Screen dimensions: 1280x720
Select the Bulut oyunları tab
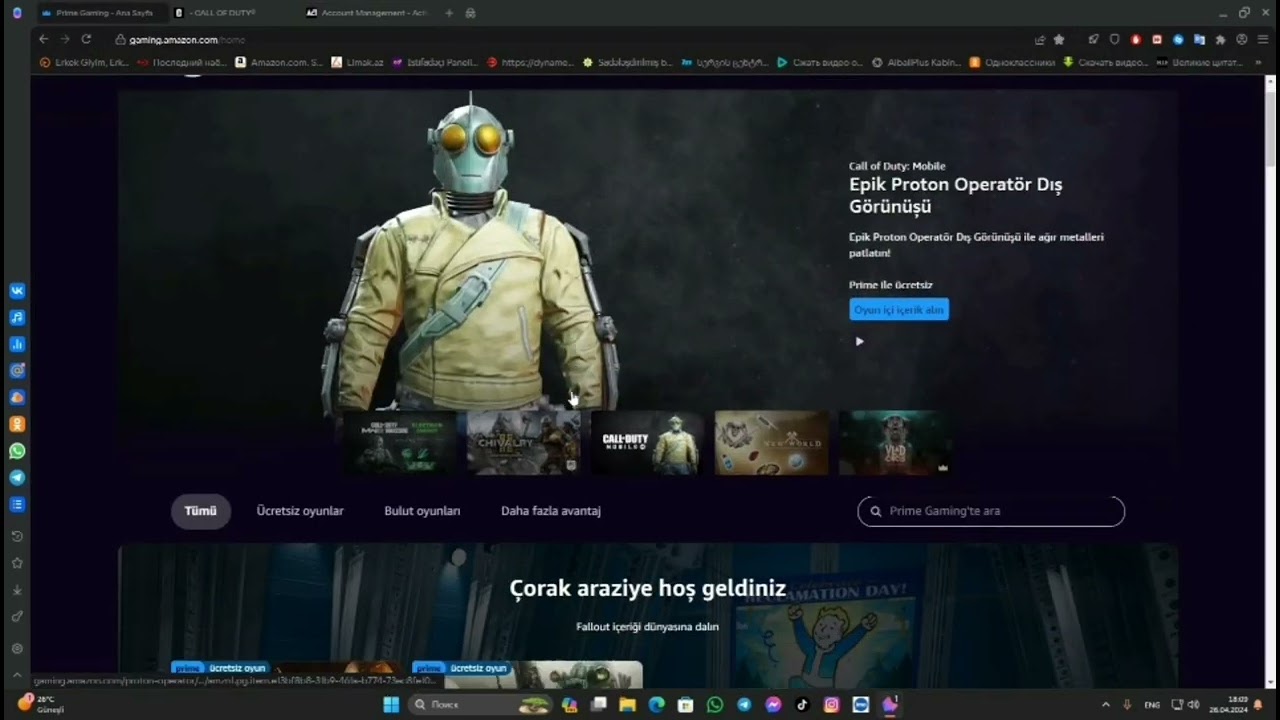(x=422, y=511)
